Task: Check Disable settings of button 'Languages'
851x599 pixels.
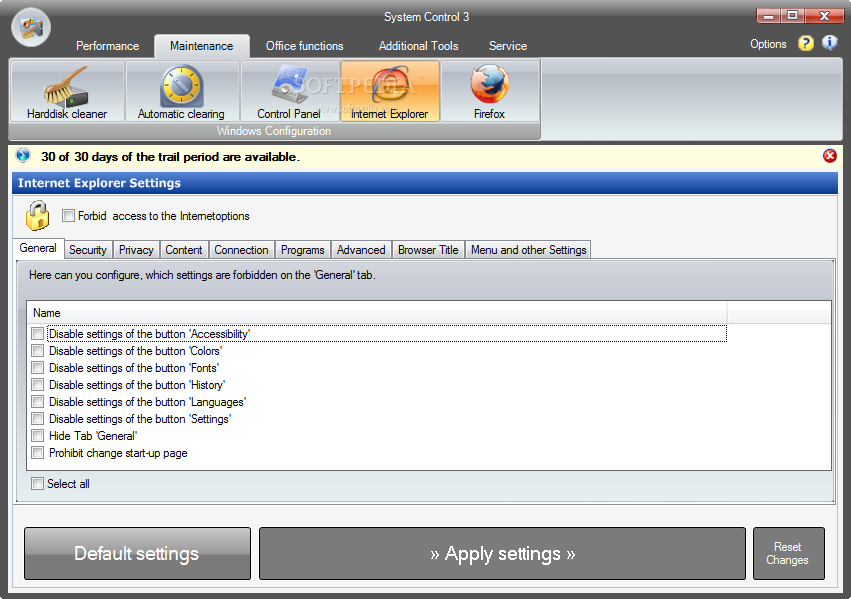Action: [37, 402]
